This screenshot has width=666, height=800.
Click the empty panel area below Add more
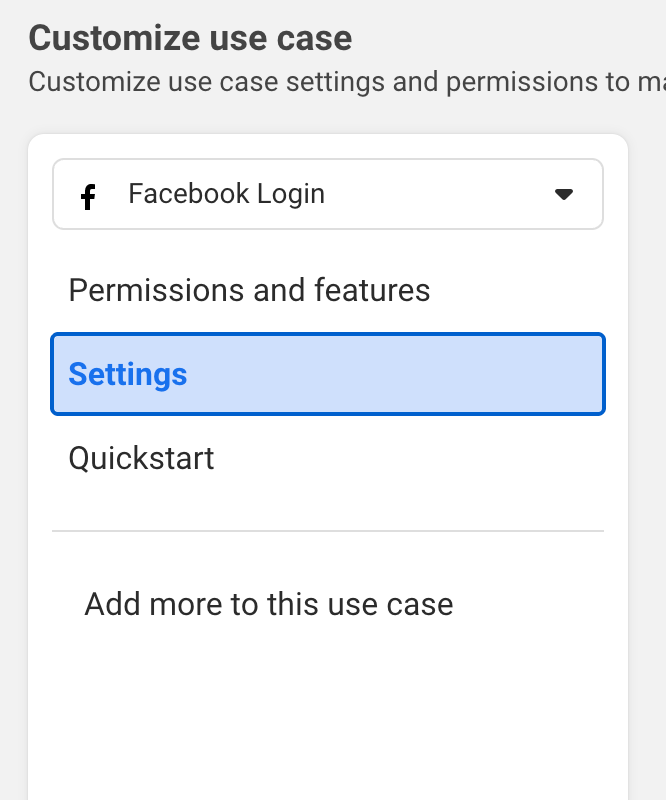point(327,710)
